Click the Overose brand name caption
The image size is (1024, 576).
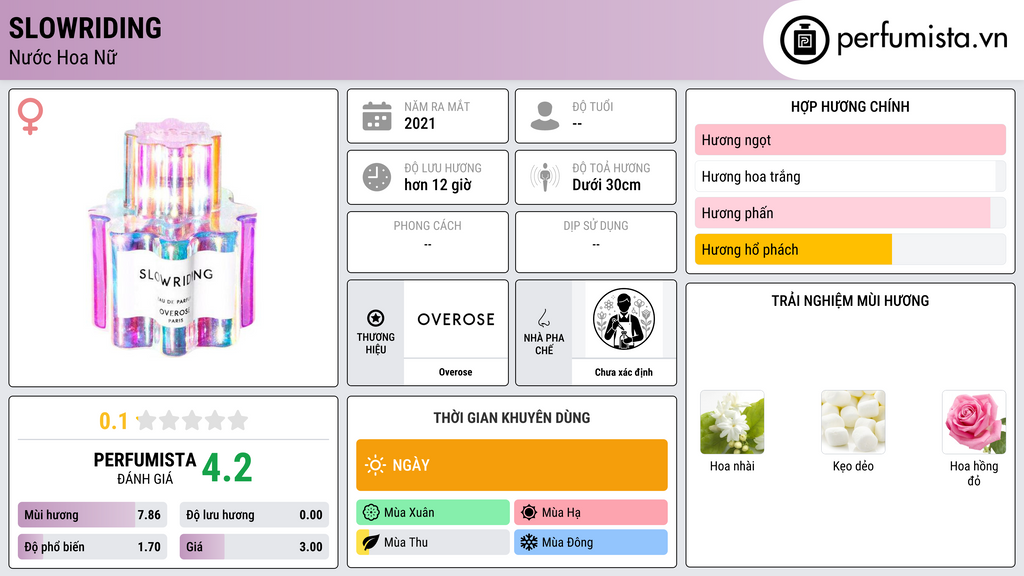(x=455, y=372)
